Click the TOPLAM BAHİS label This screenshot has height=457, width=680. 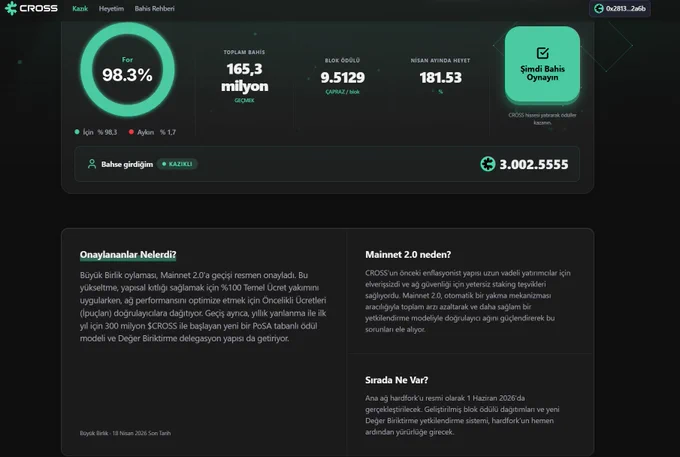tap(244, 52)
